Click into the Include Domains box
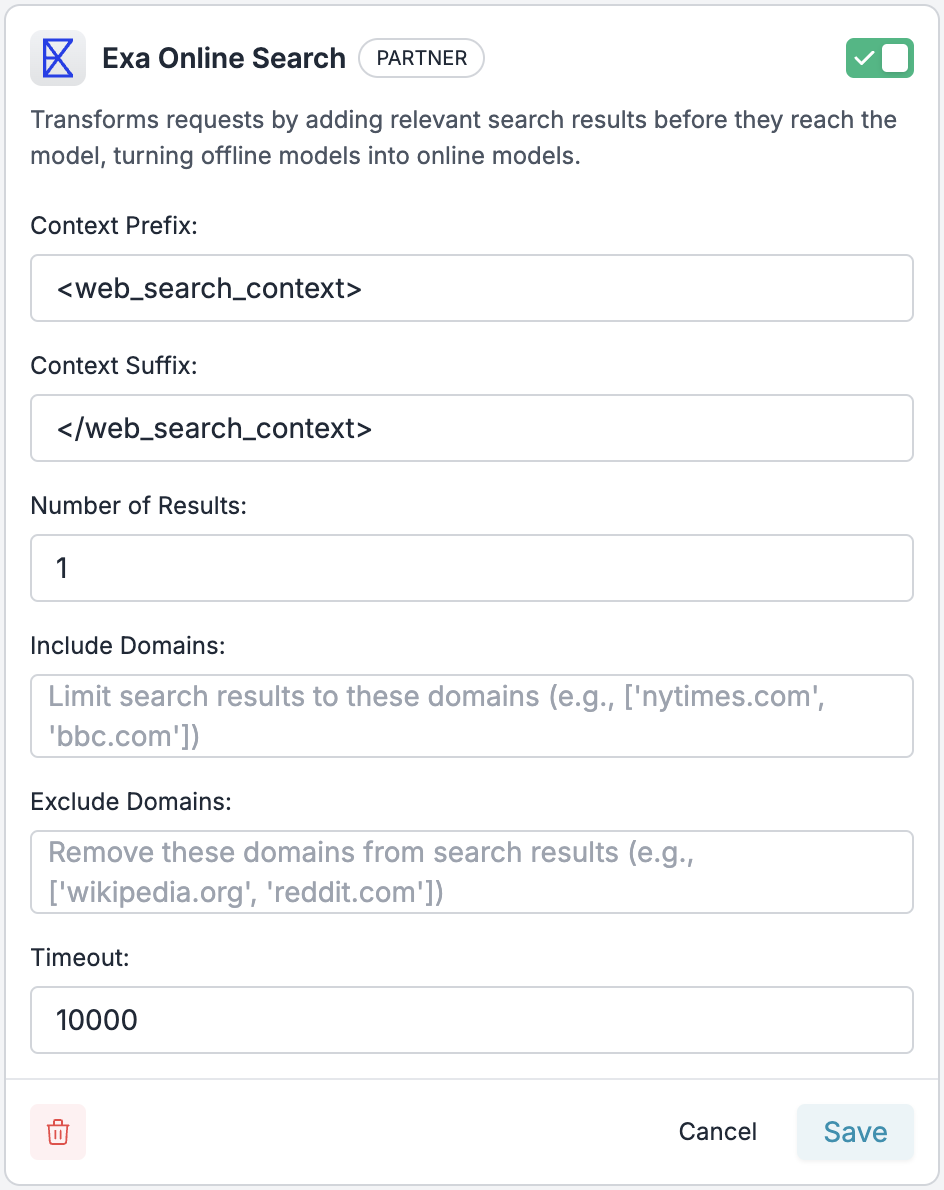The height and width of the screenshot is (1190, 944). click(471, 716)
